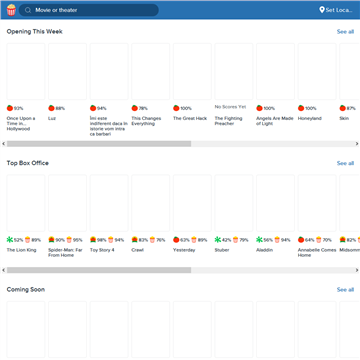
Task: Click Top Box Office section heading
Action: (x=28, y=163)
